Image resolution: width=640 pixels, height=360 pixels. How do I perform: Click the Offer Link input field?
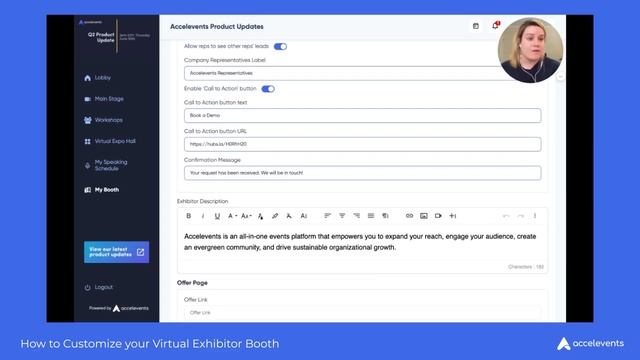[x=362, y=313]
